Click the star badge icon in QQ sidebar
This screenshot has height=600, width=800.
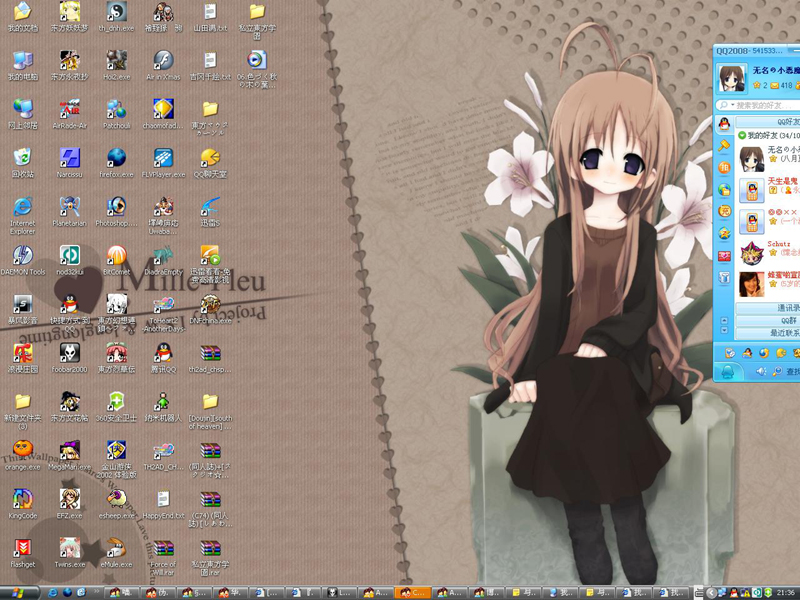tap(724, 234)
